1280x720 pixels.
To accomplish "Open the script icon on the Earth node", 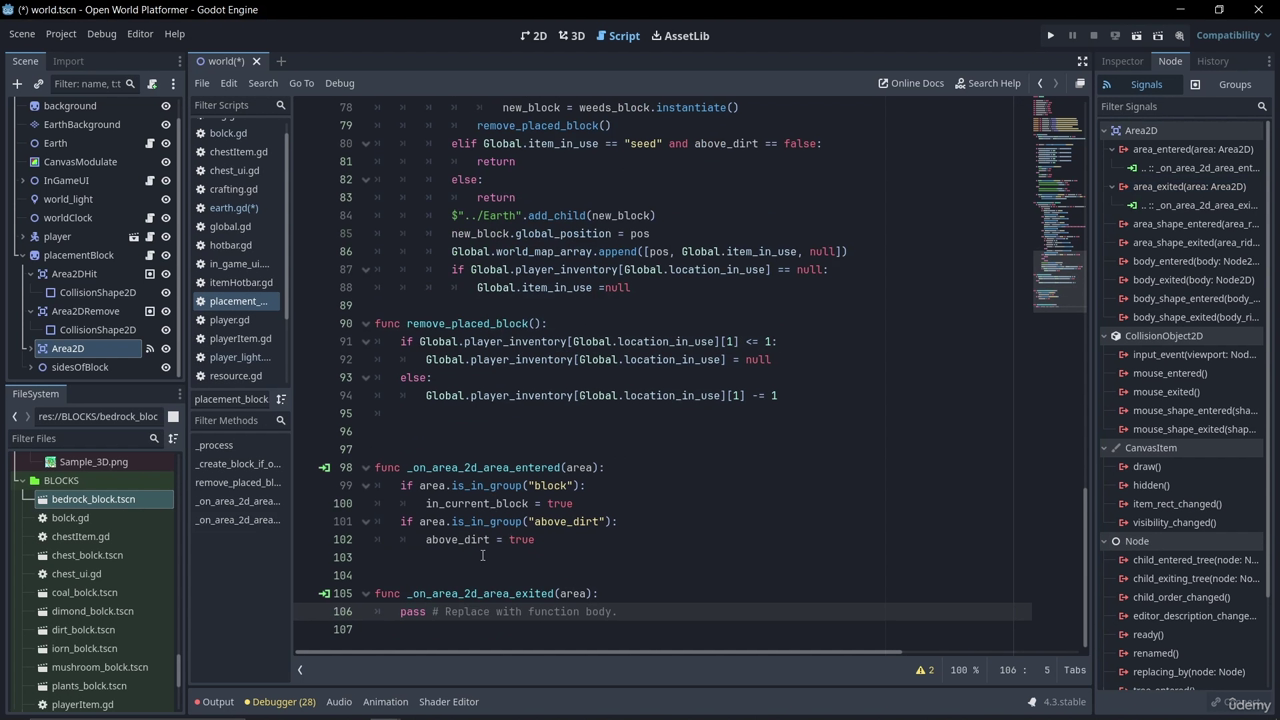I will pos(150,143).
